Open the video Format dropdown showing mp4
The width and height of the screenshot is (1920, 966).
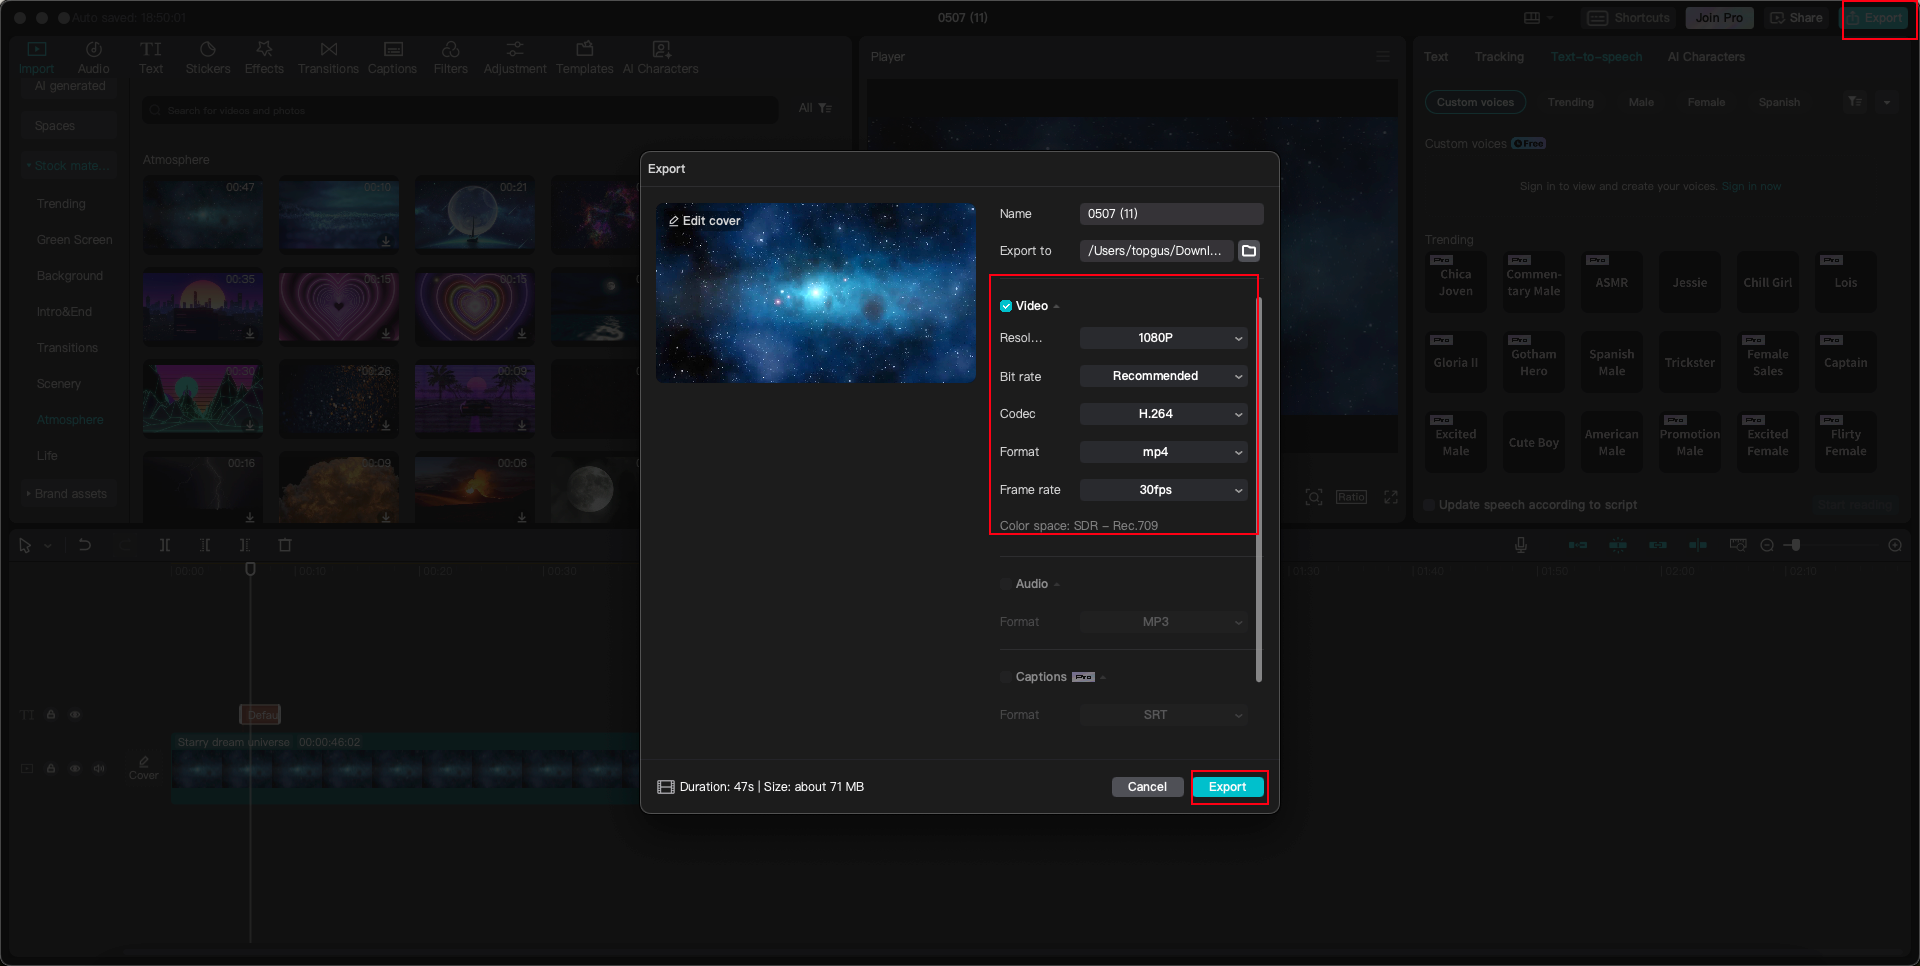click(x=1164, y=452)
